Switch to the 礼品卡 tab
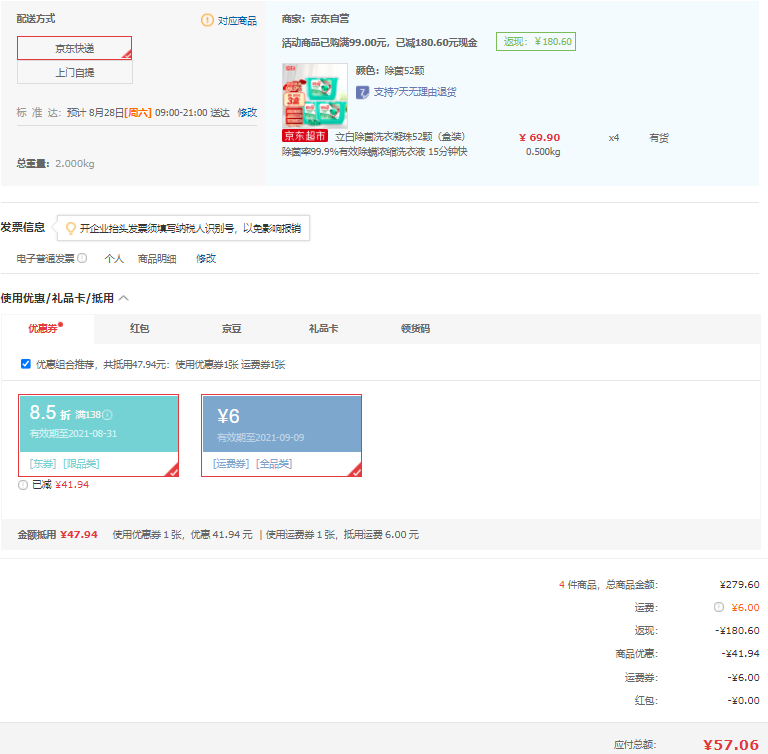This screenshot has height=754, width=768. tap(323, 328)
